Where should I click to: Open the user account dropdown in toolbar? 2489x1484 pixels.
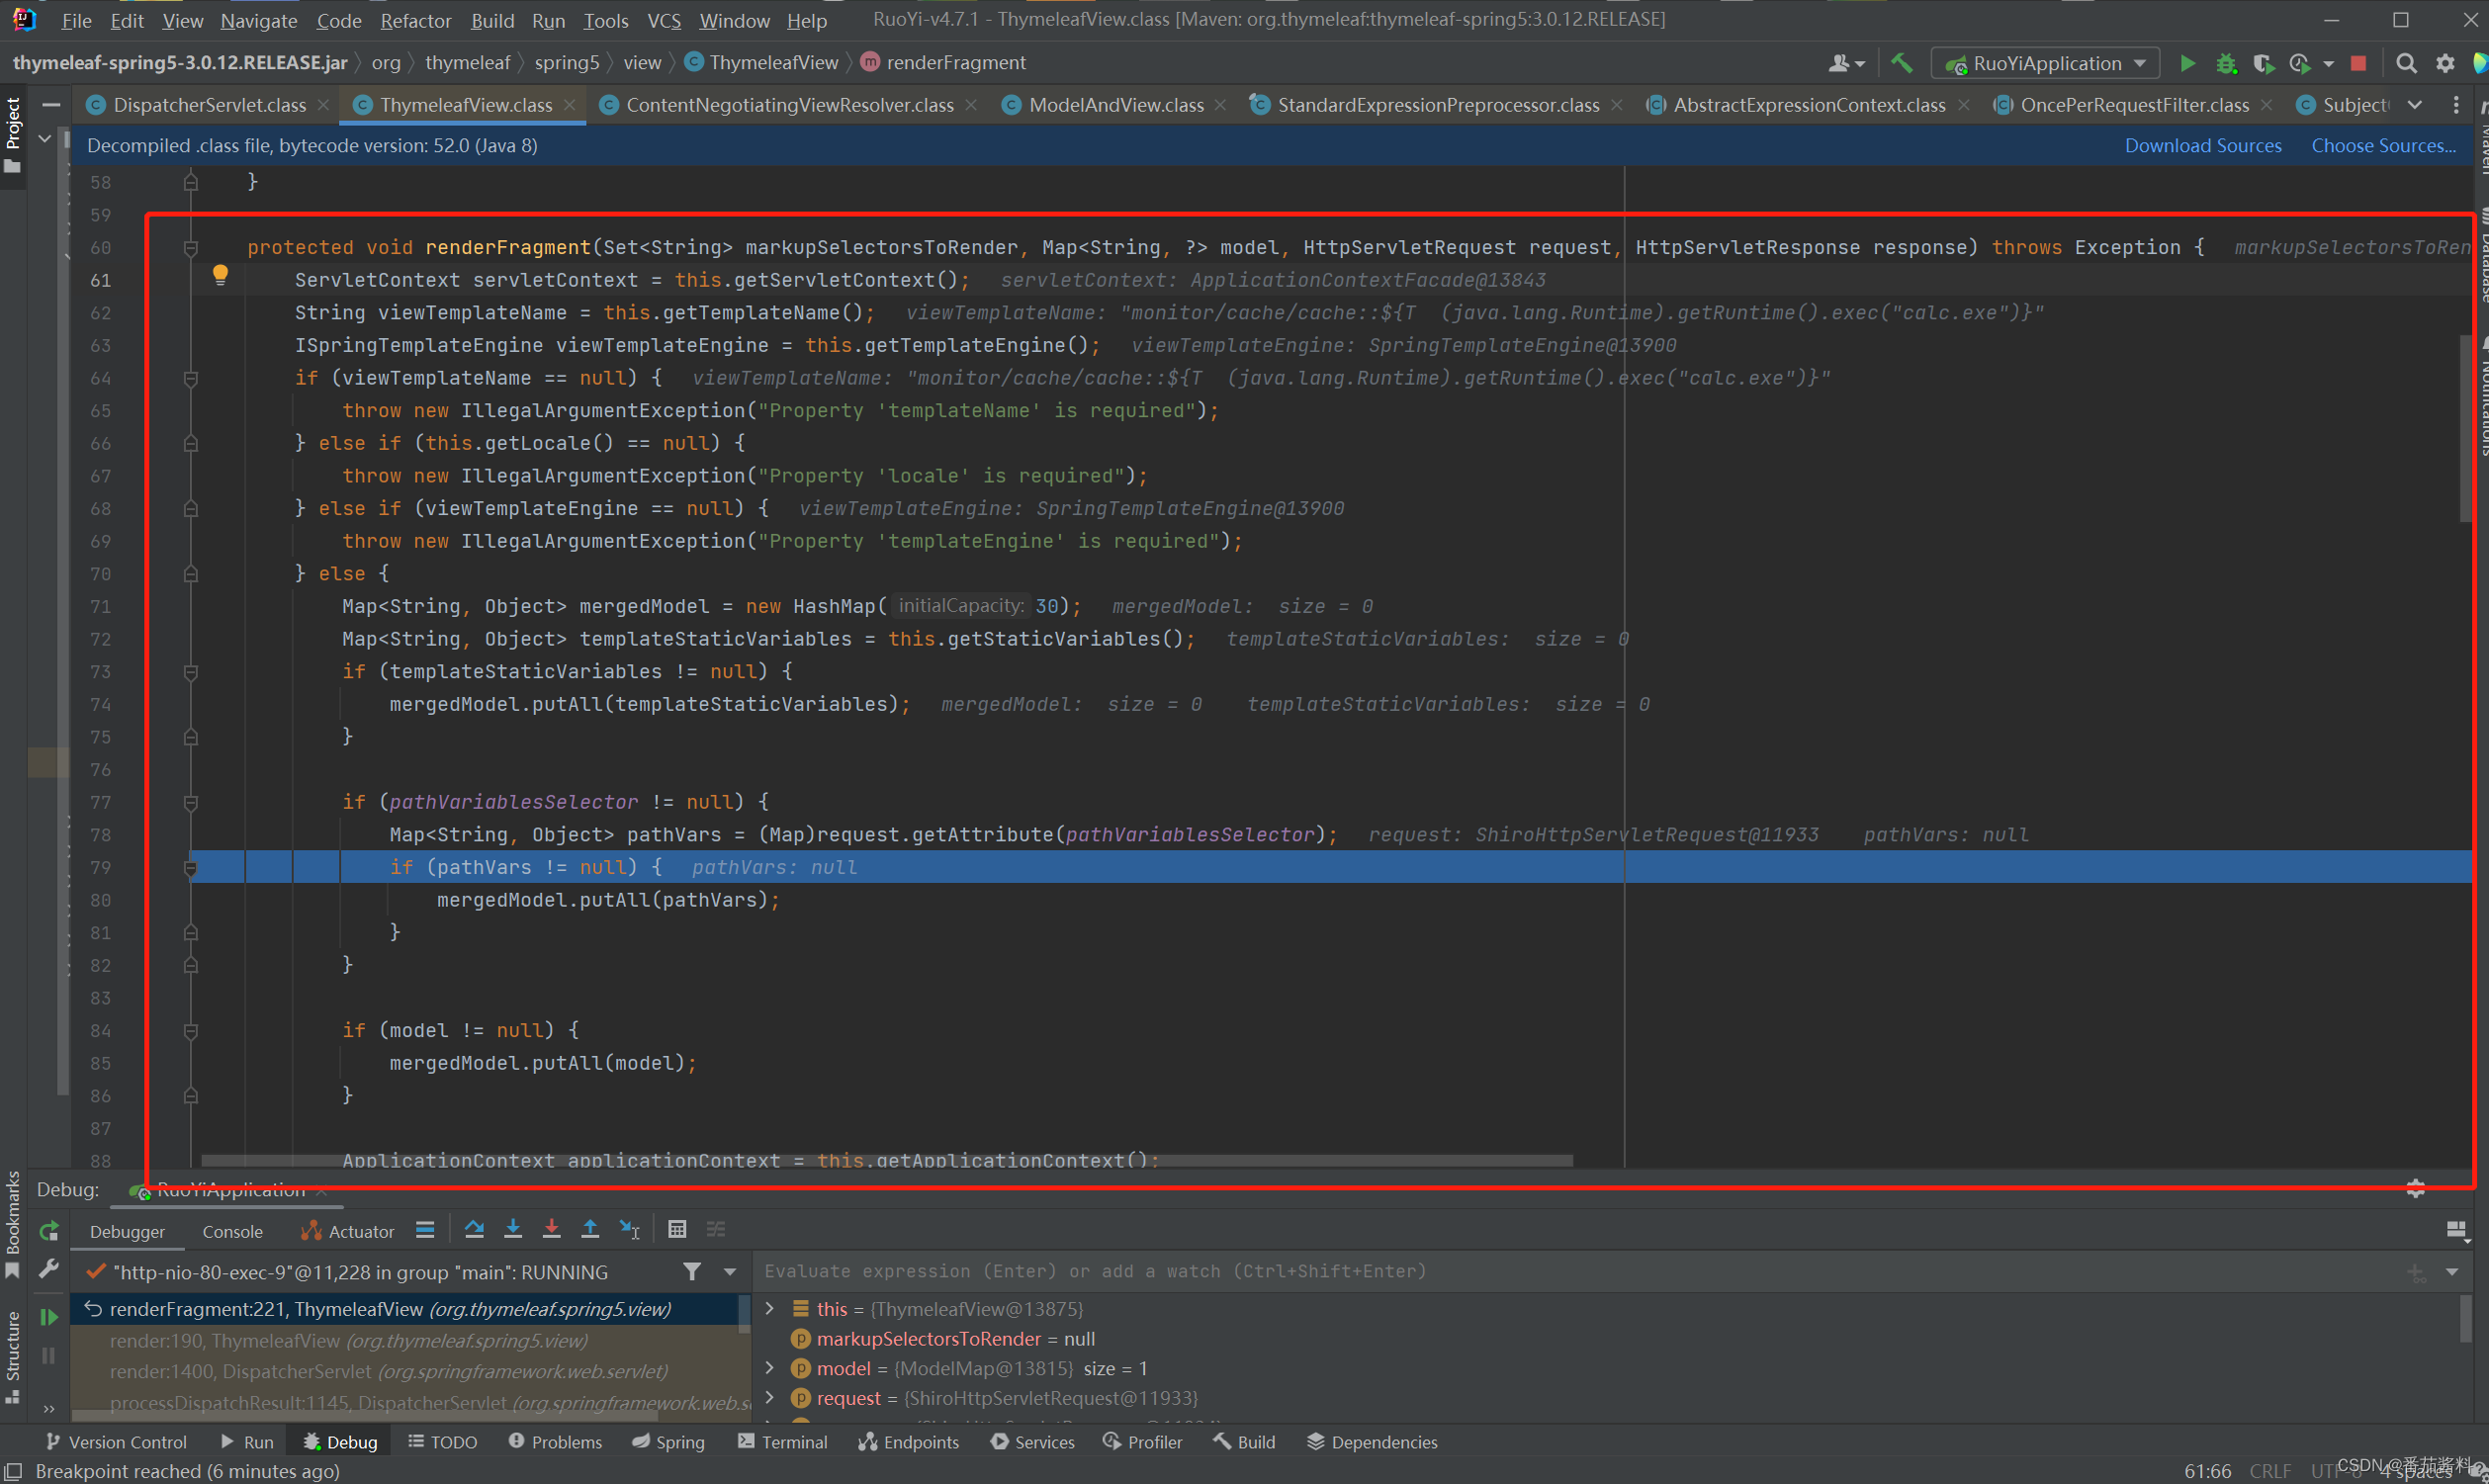click(x=1846, y=63)
